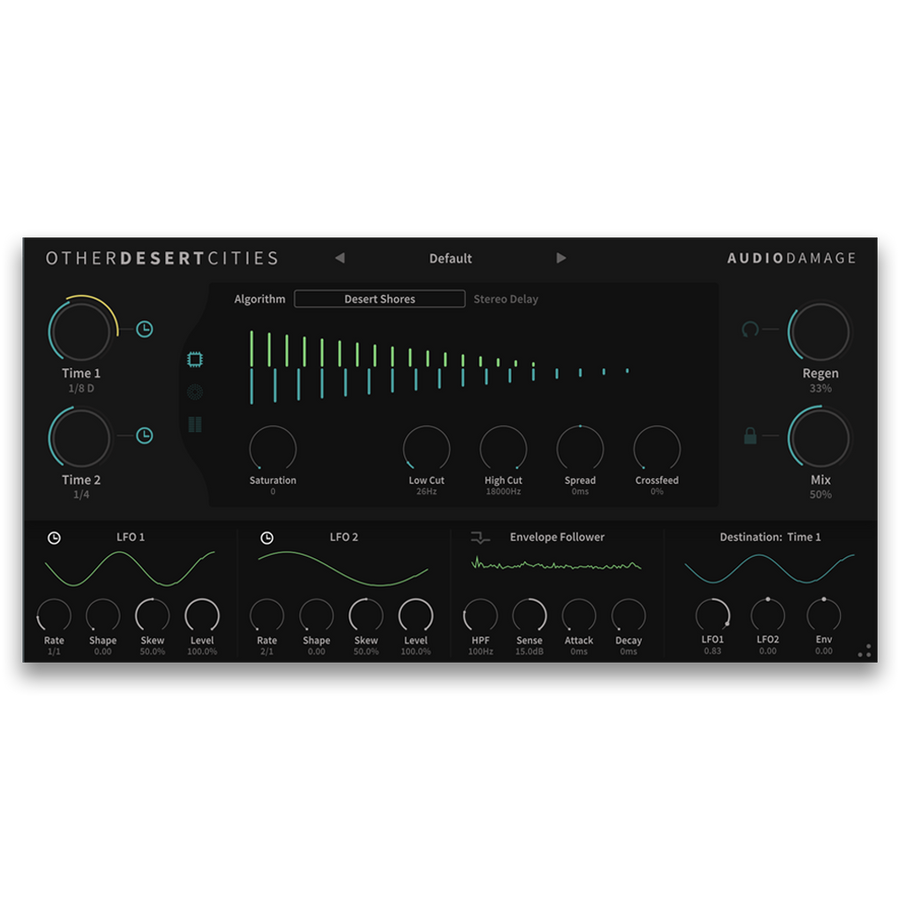Select the Desert Shores algorithm
This screenshot has width=900, height=900.
point(380,298)
